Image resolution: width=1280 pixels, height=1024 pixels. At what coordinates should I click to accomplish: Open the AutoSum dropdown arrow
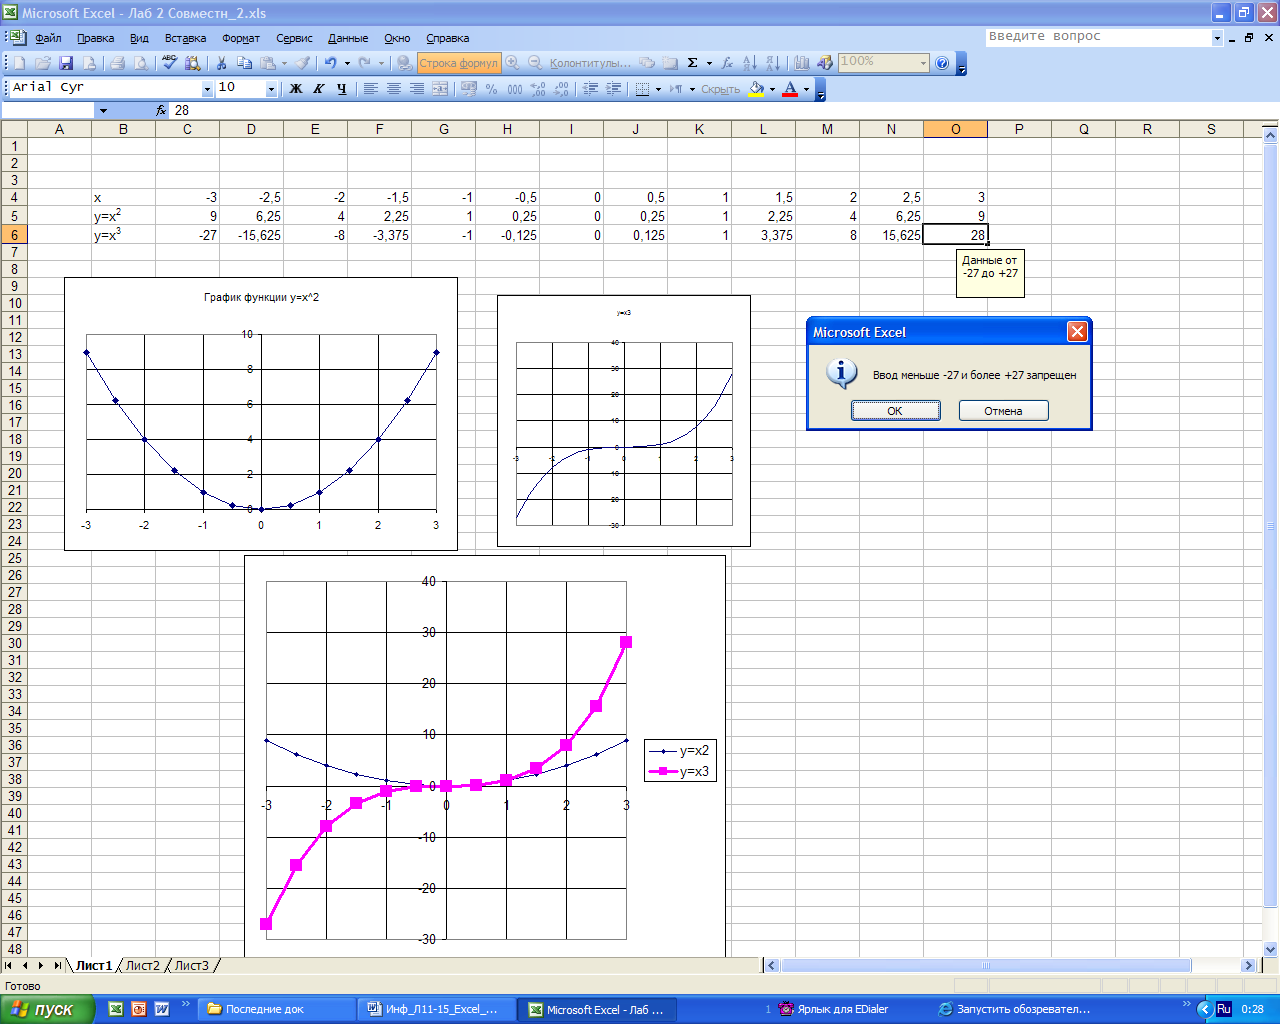709,63
